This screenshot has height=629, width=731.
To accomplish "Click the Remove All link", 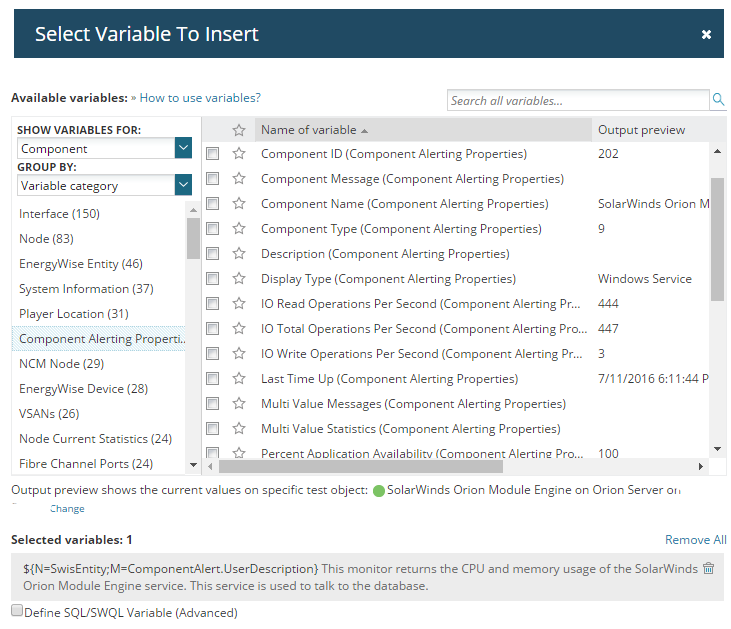I will 695,540.
